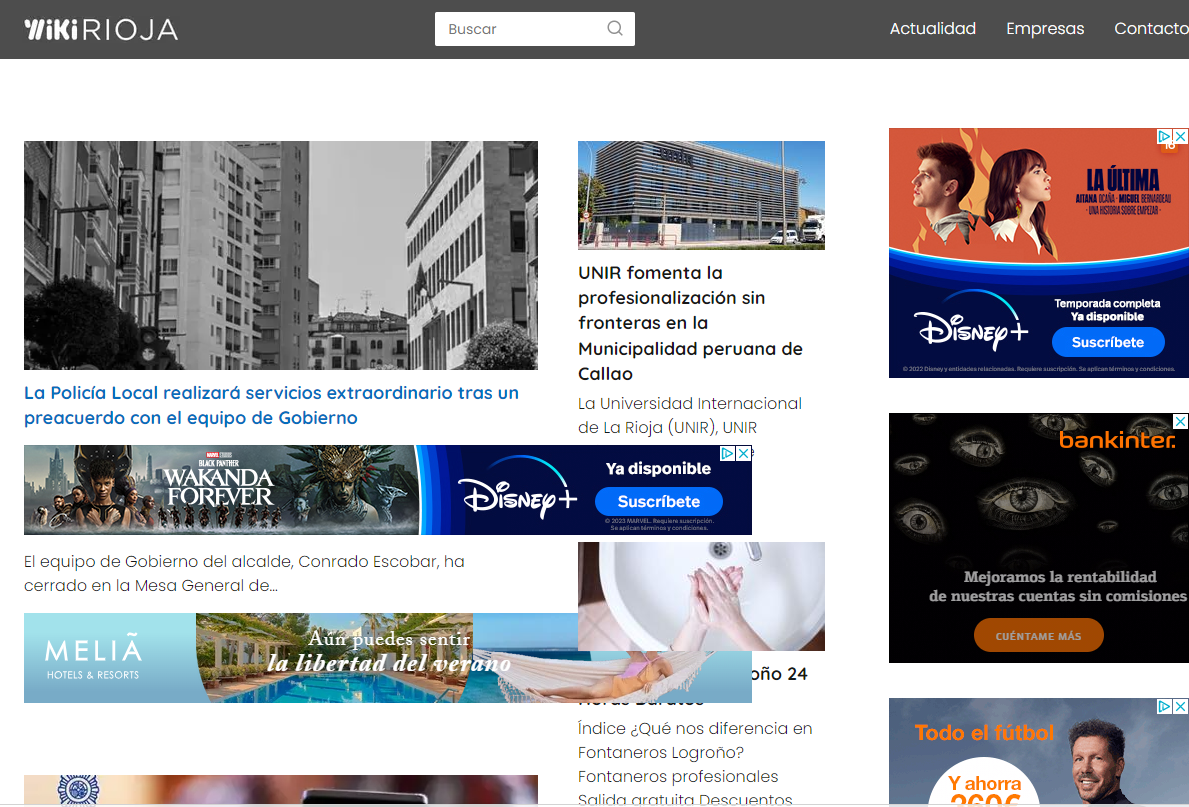The image size is (1189, 807).
Task: Open the UNIR building article image
Action: click(701, 195)
